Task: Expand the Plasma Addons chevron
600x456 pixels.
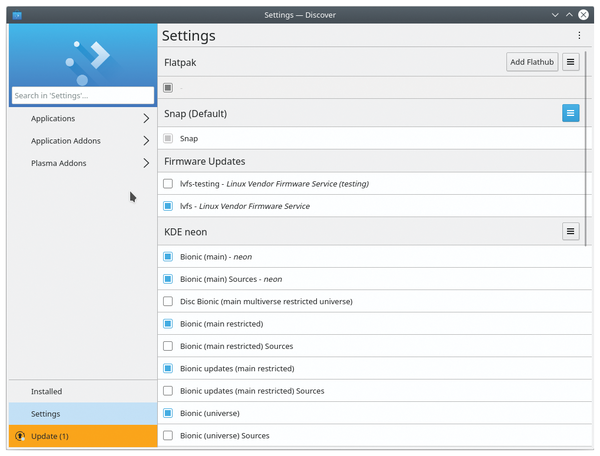Action: (146, 163)
